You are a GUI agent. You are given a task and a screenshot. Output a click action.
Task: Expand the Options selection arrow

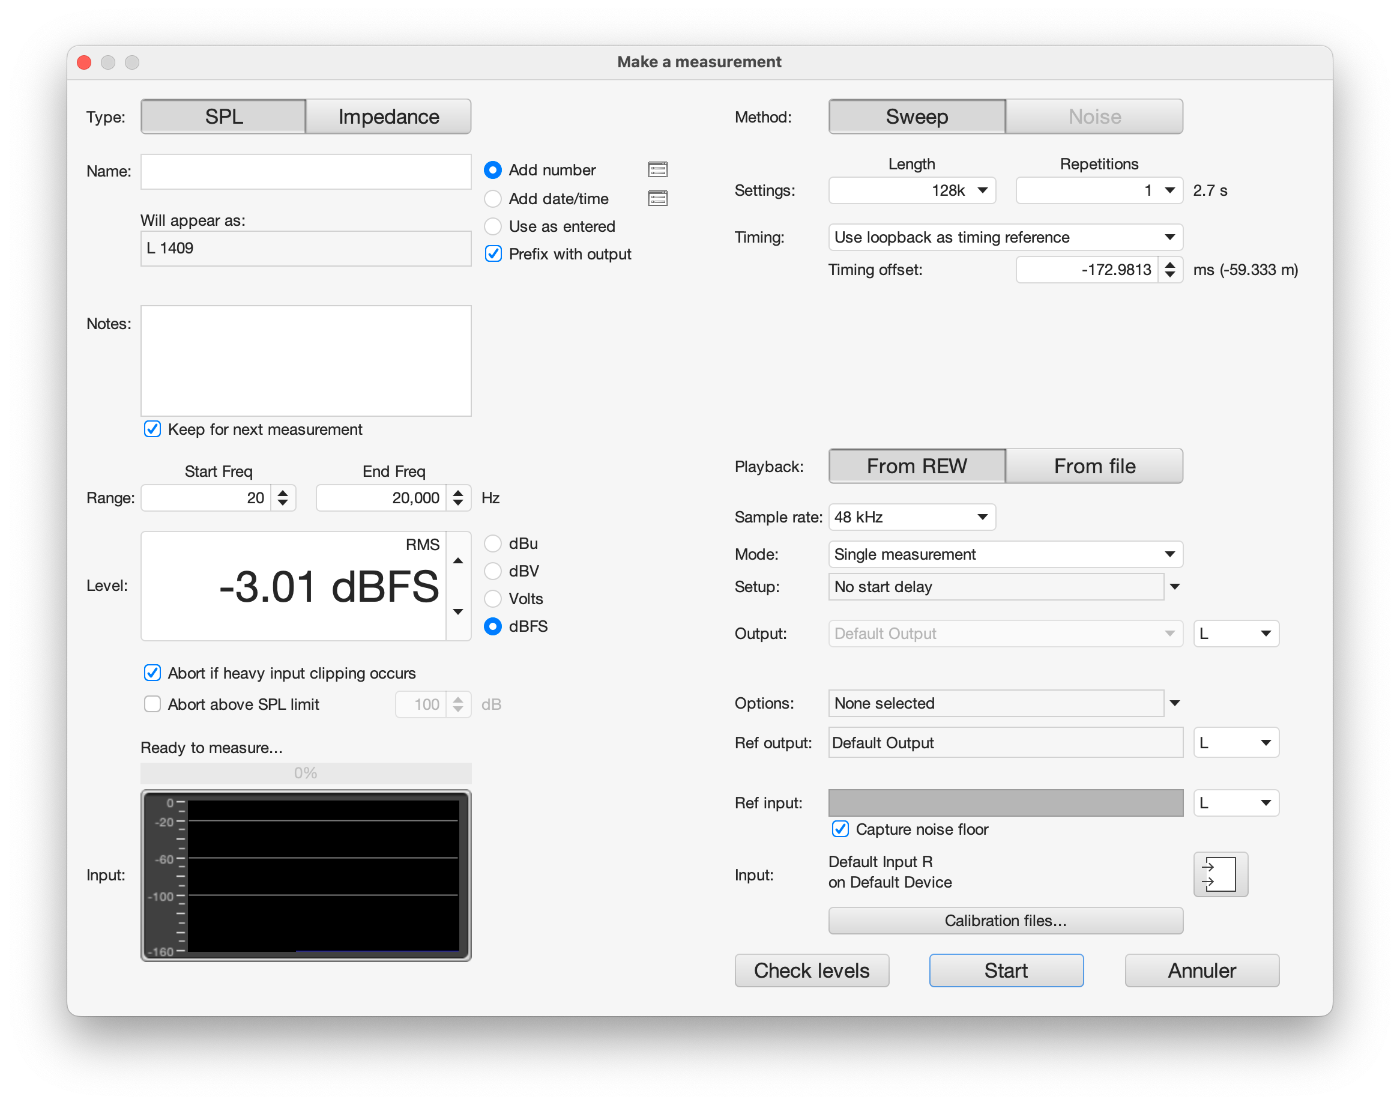1175,703
